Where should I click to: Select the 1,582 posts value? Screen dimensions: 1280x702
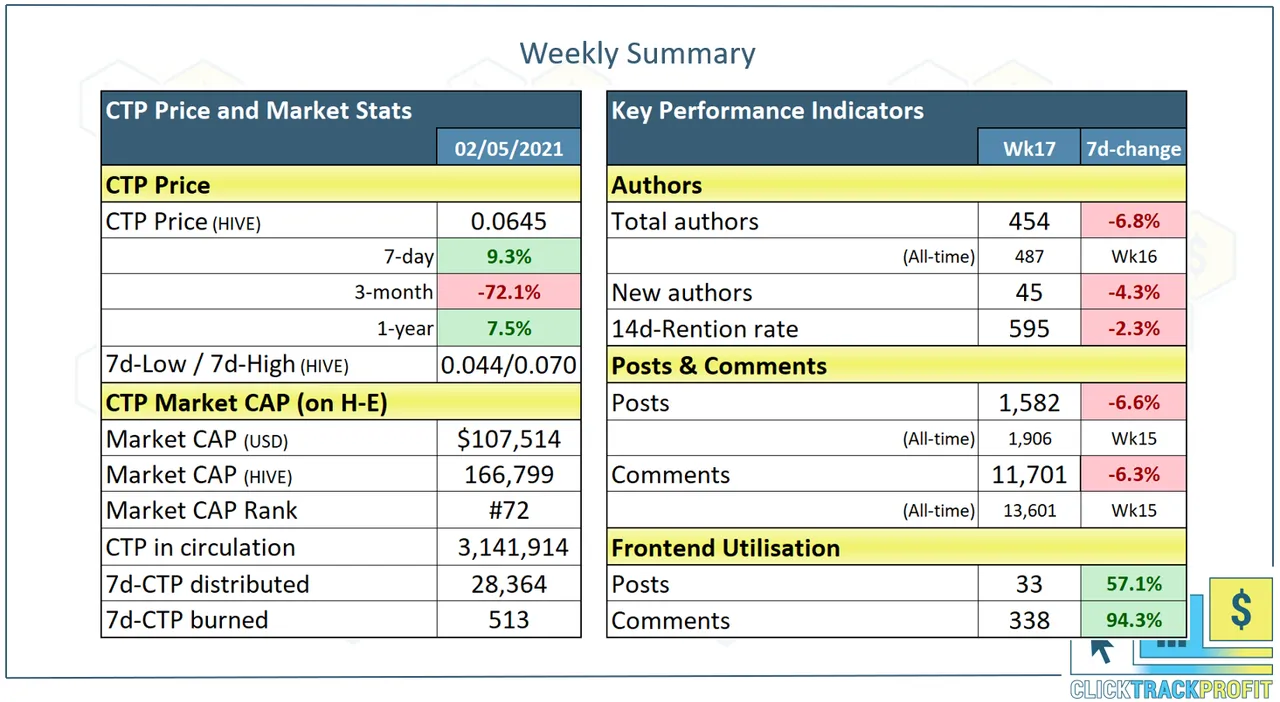coord(1029,402)
